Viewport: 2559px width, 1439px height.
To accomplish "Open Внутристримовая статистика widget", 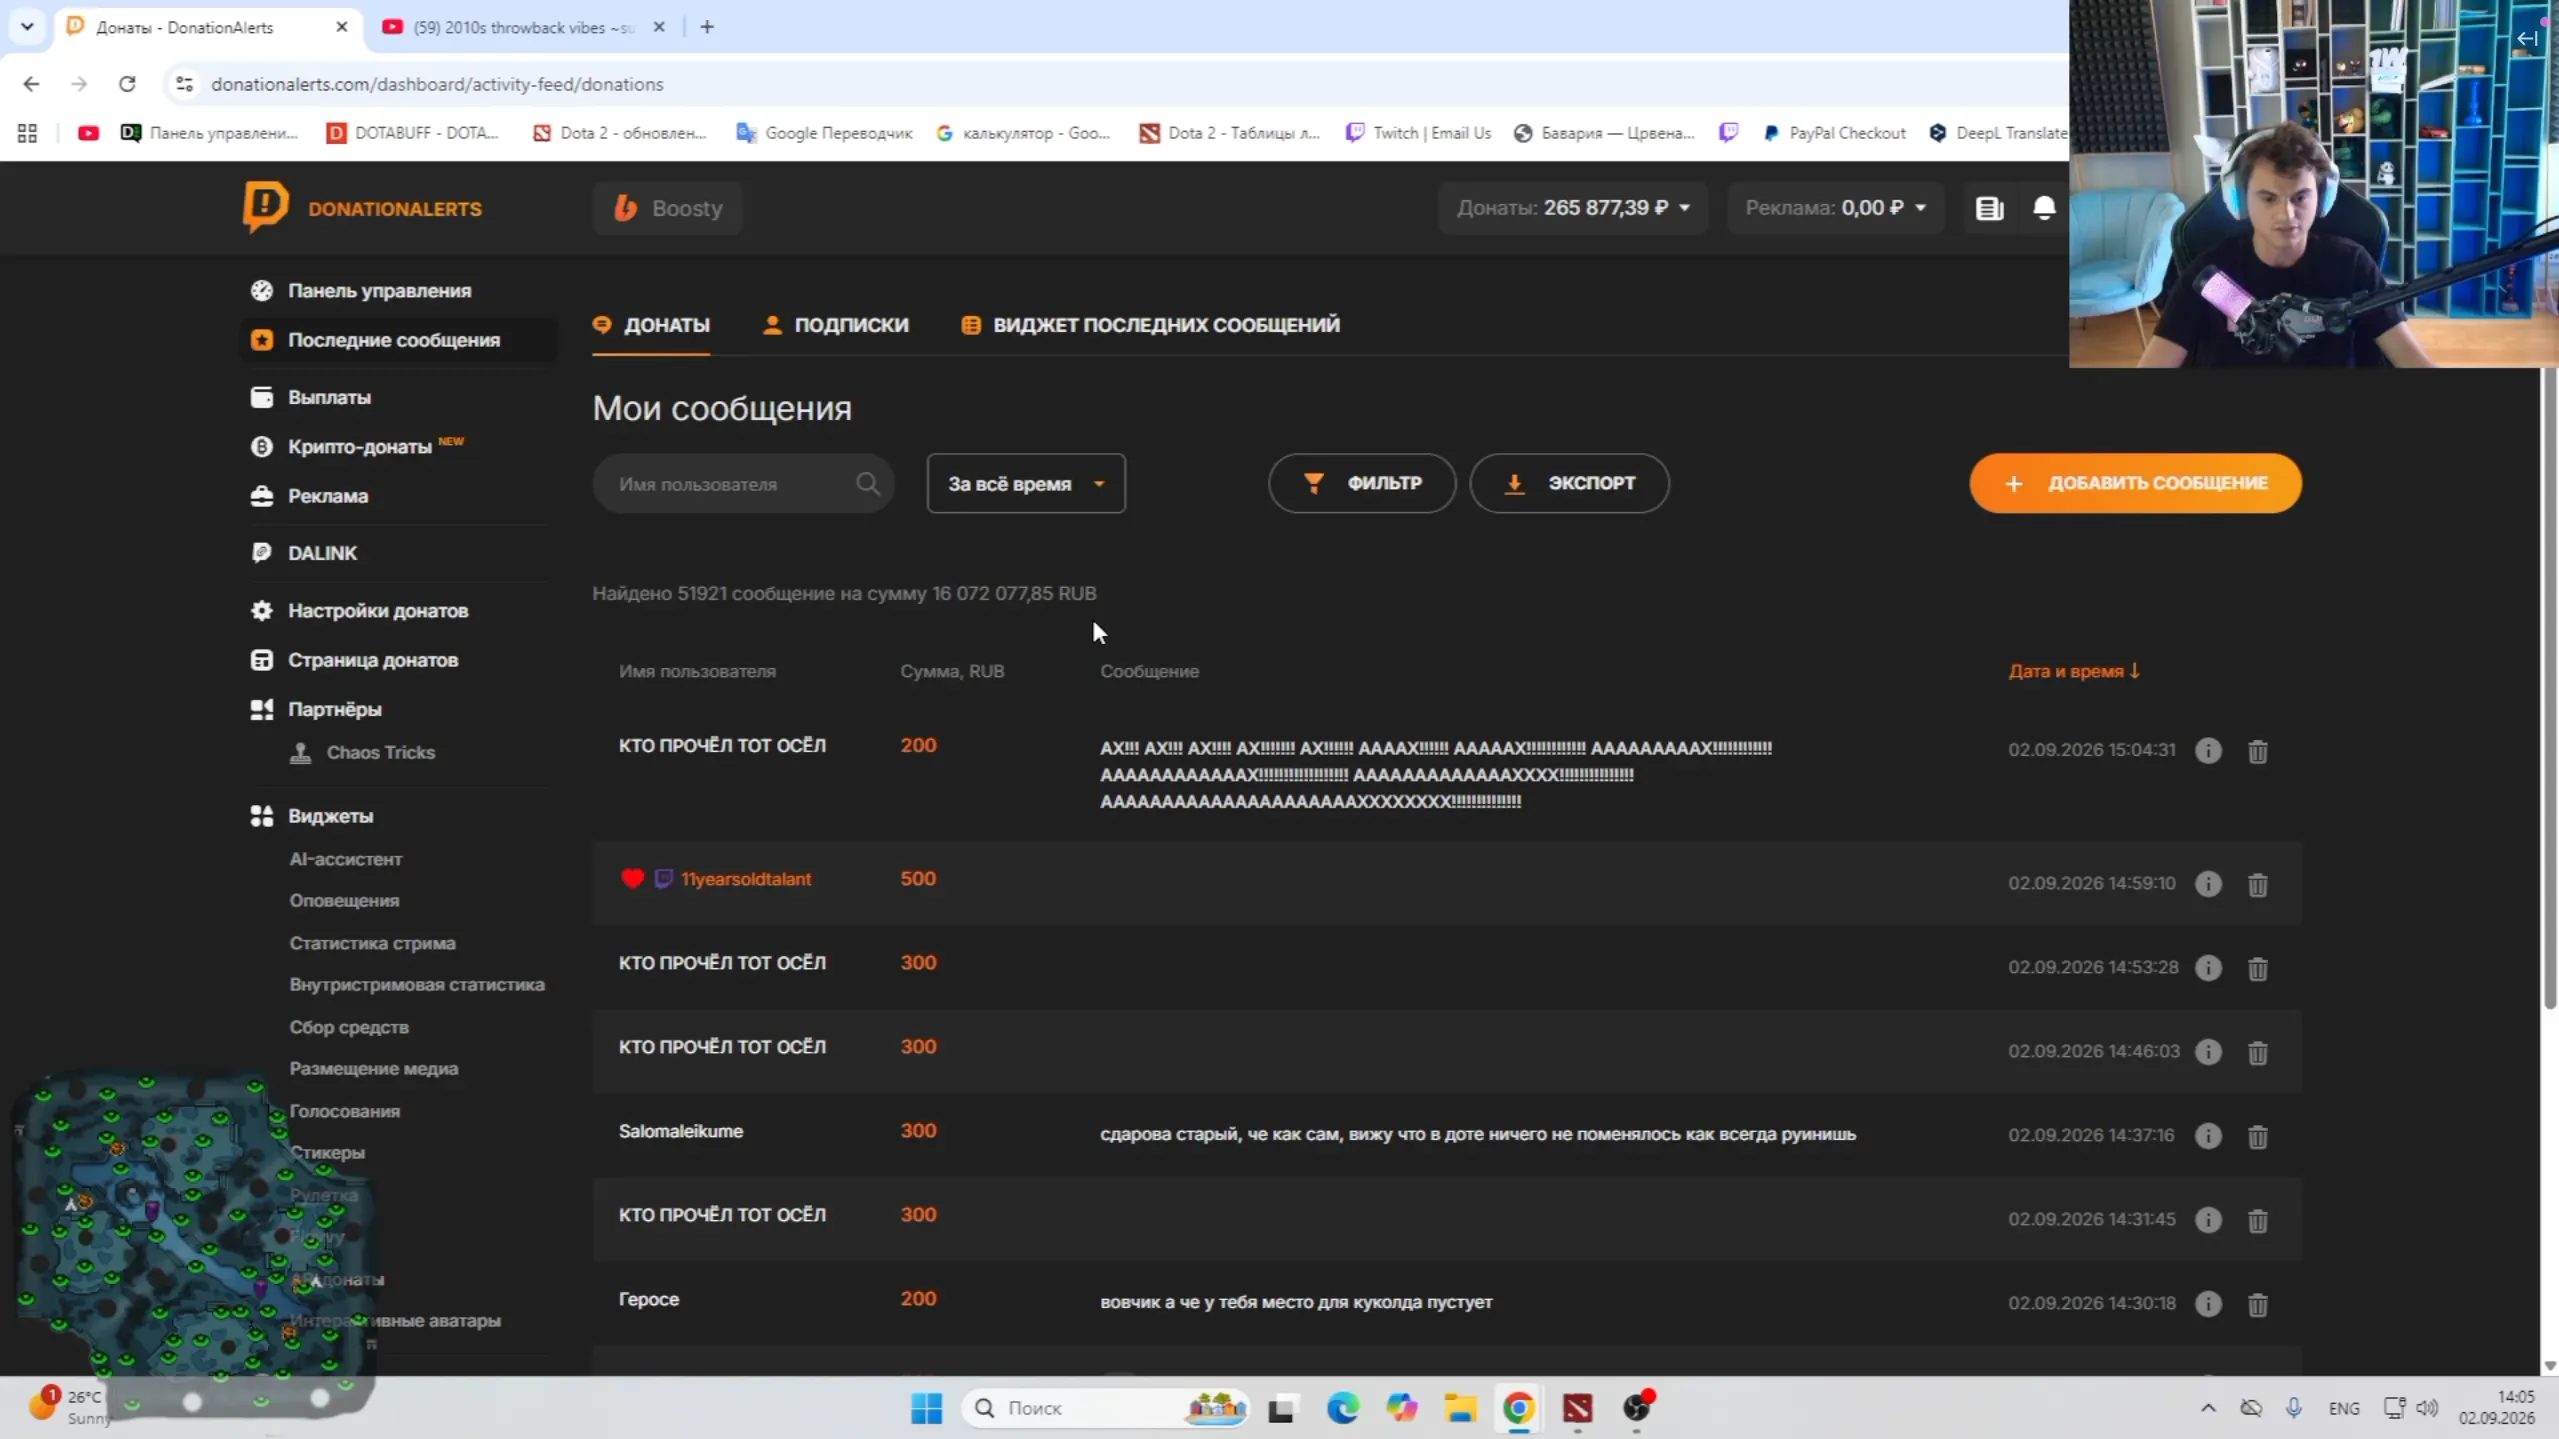I will click(417, 985).
